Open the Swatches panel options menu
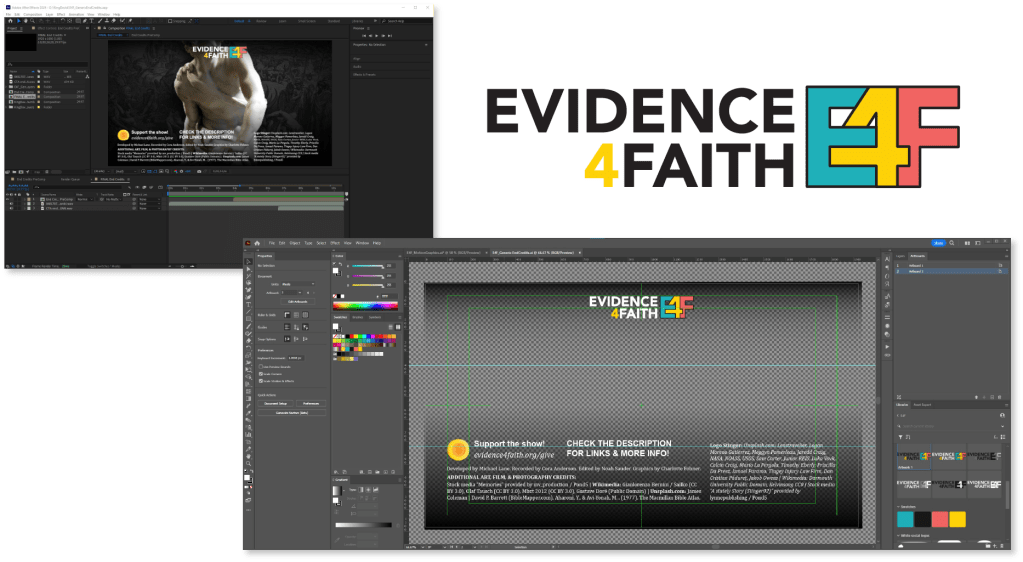This screenshot has height=562, width=1023. [x=400, y=317]
